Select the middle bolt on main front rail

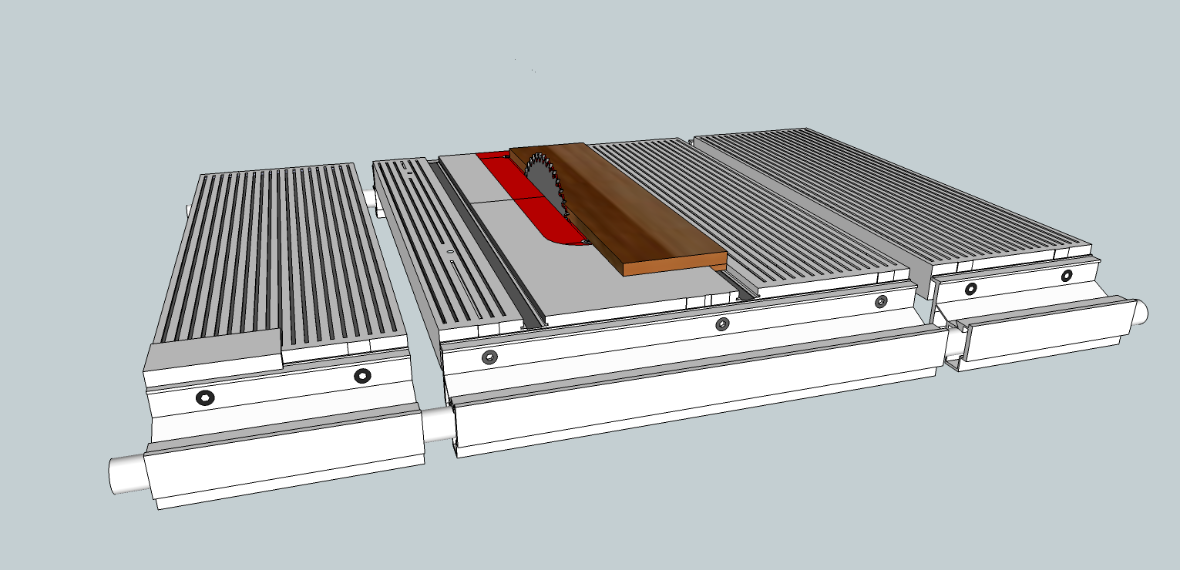pos(722,324)
